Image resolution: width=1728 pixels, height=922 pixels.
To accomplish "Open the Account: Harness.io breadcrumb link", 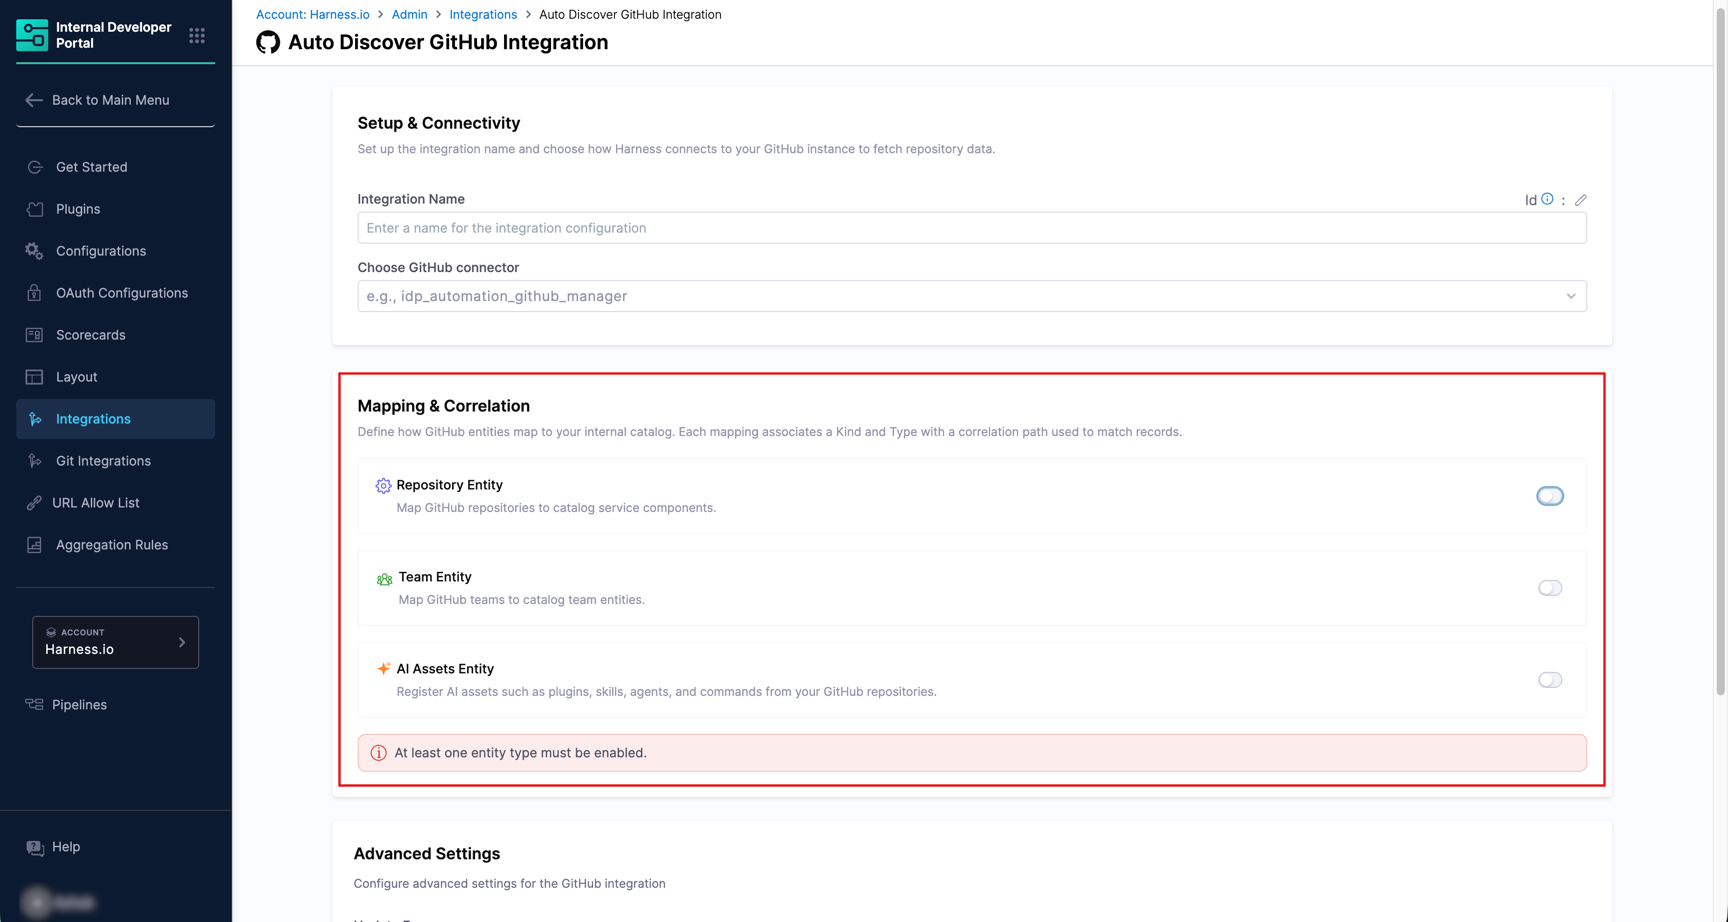I will click(x=312, y=14).
